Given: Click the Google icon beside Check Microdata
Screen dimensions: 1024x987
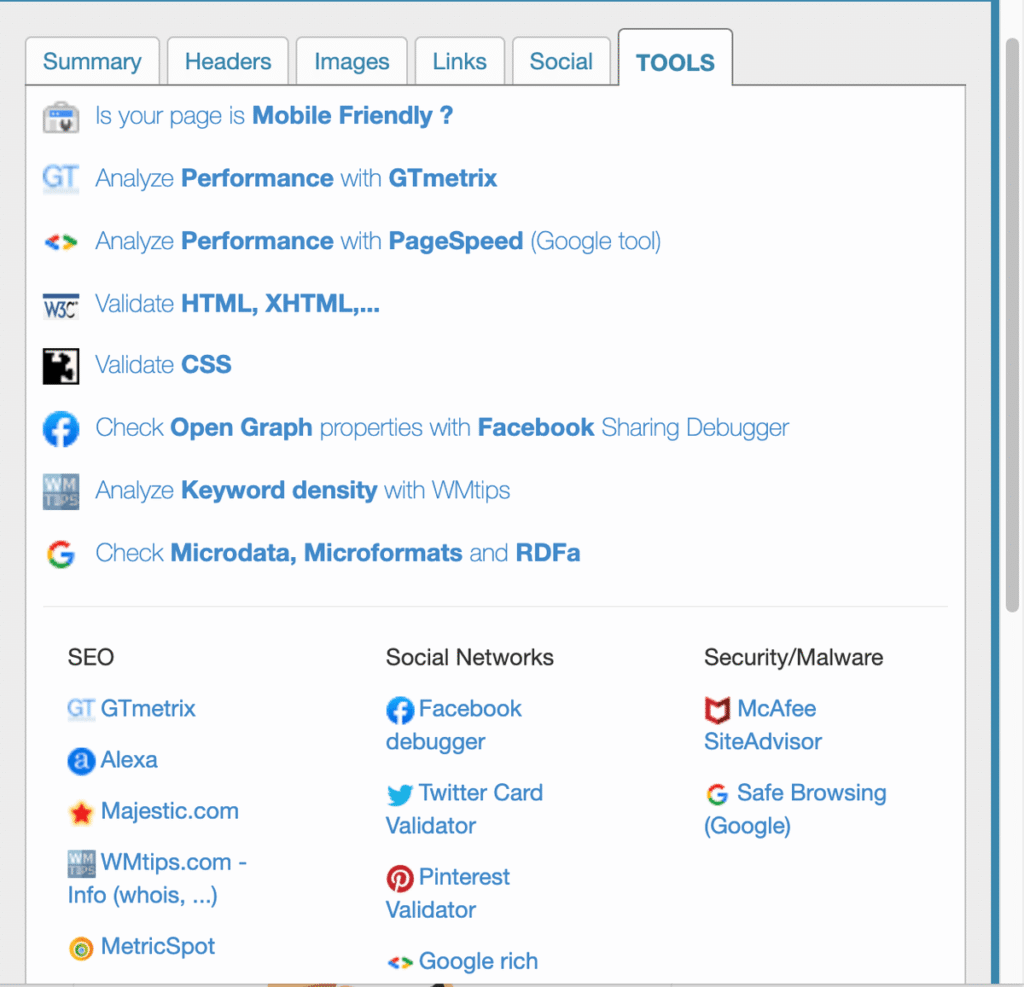Looking at the screenshot, I should (x=61, y=554).
